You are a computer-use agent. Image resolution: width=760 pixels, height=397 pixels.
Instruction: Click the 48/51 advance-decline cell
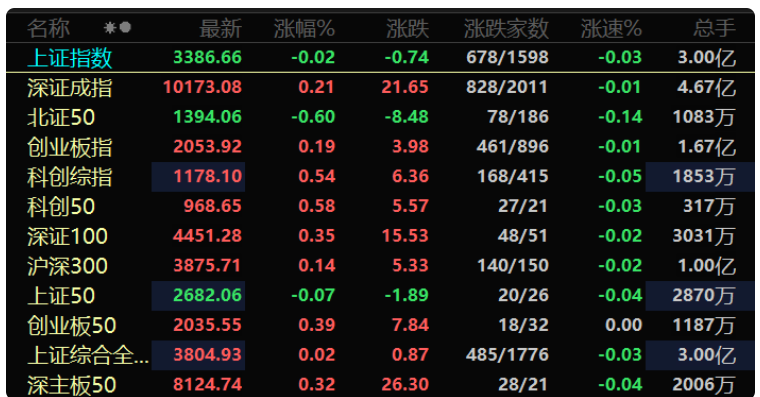point(523,236)
